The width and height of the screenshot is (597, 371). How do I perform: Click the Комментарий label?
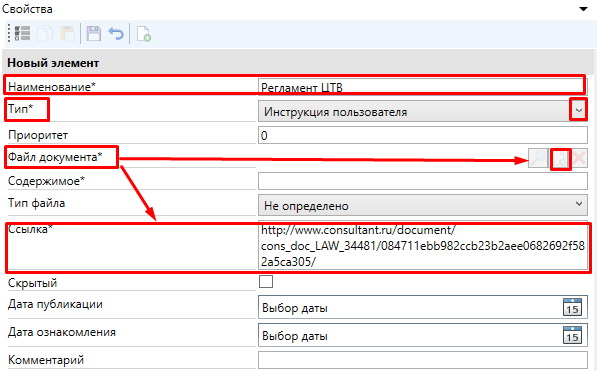46,360
